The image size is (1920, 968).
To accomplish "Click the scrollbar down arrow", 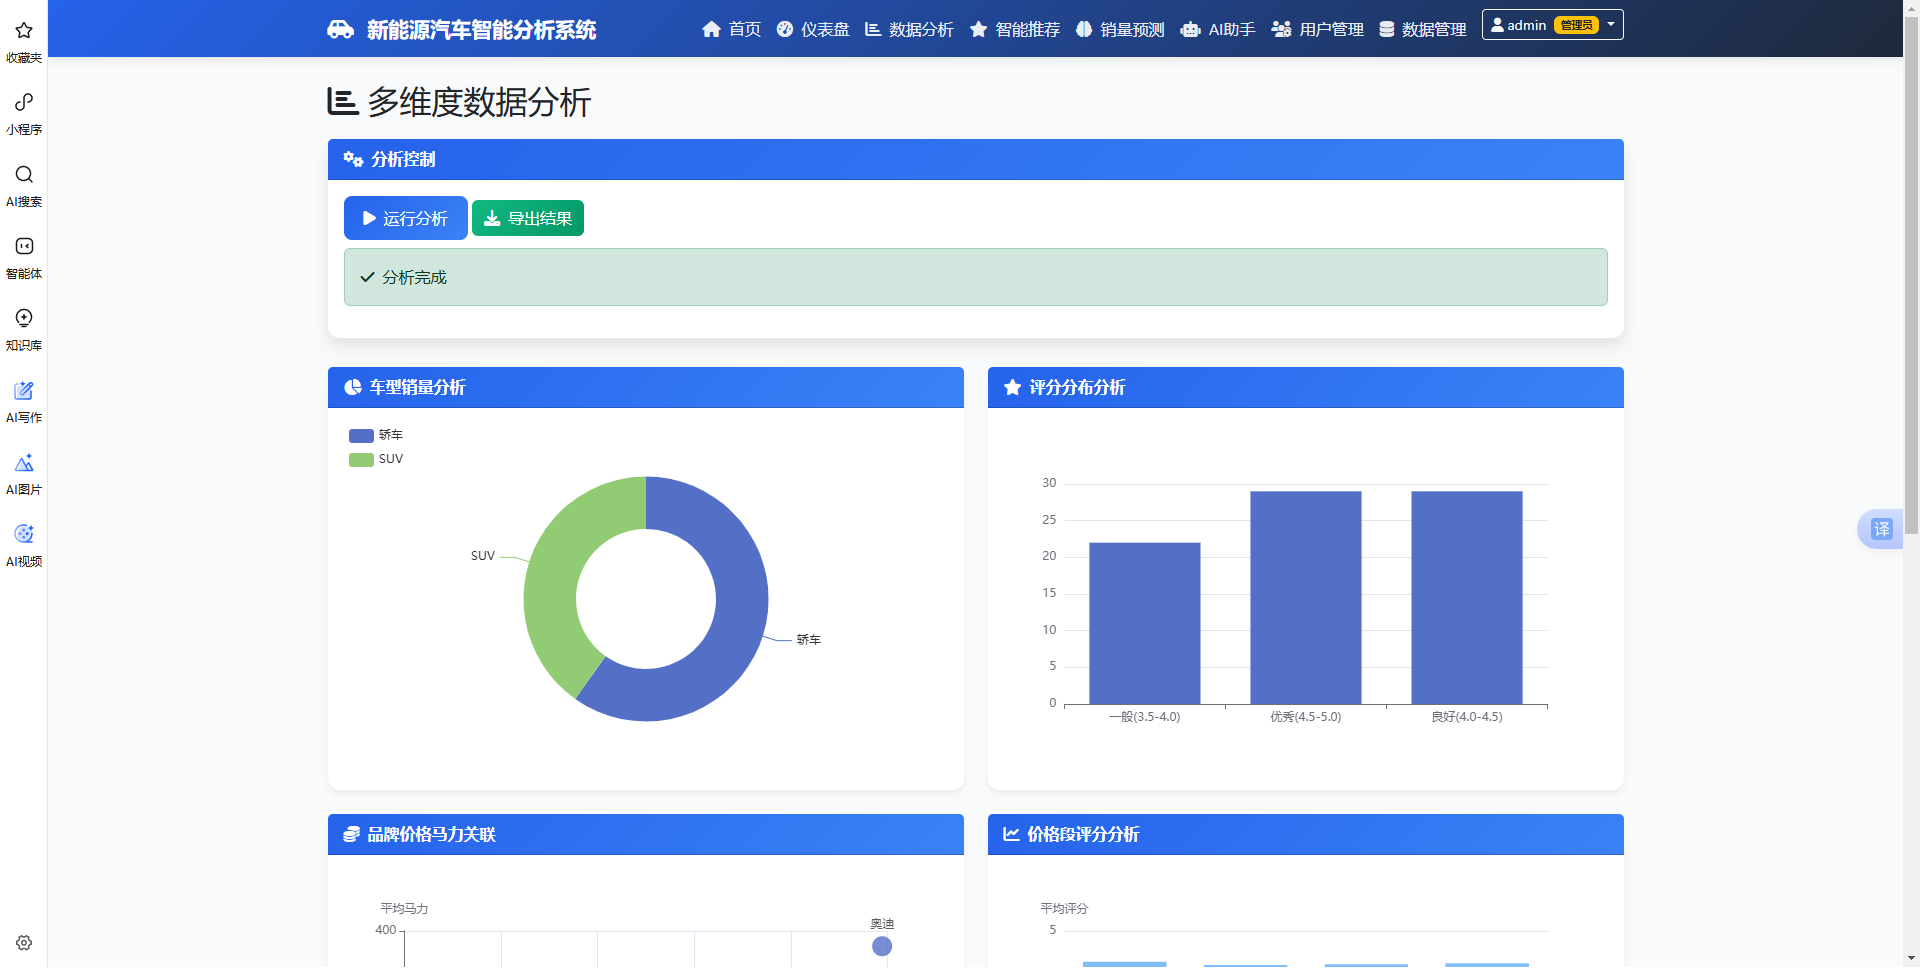I will coord(1911,959).
